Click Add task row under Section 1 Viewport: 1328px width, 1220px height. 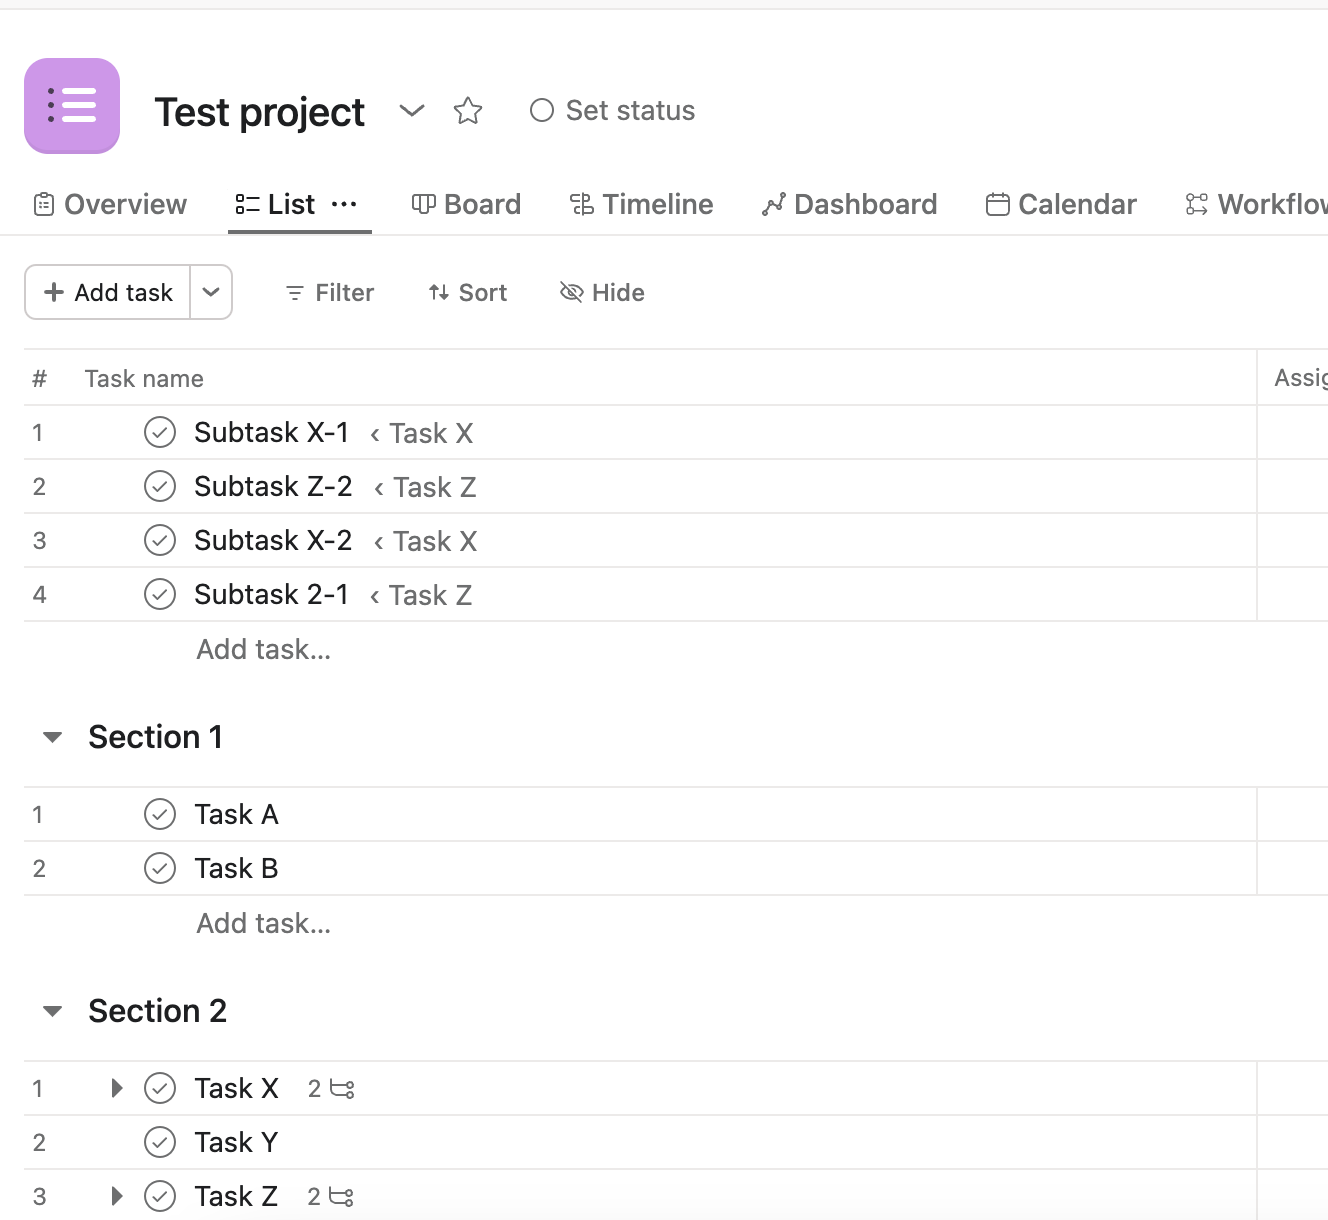click(264, 924)
